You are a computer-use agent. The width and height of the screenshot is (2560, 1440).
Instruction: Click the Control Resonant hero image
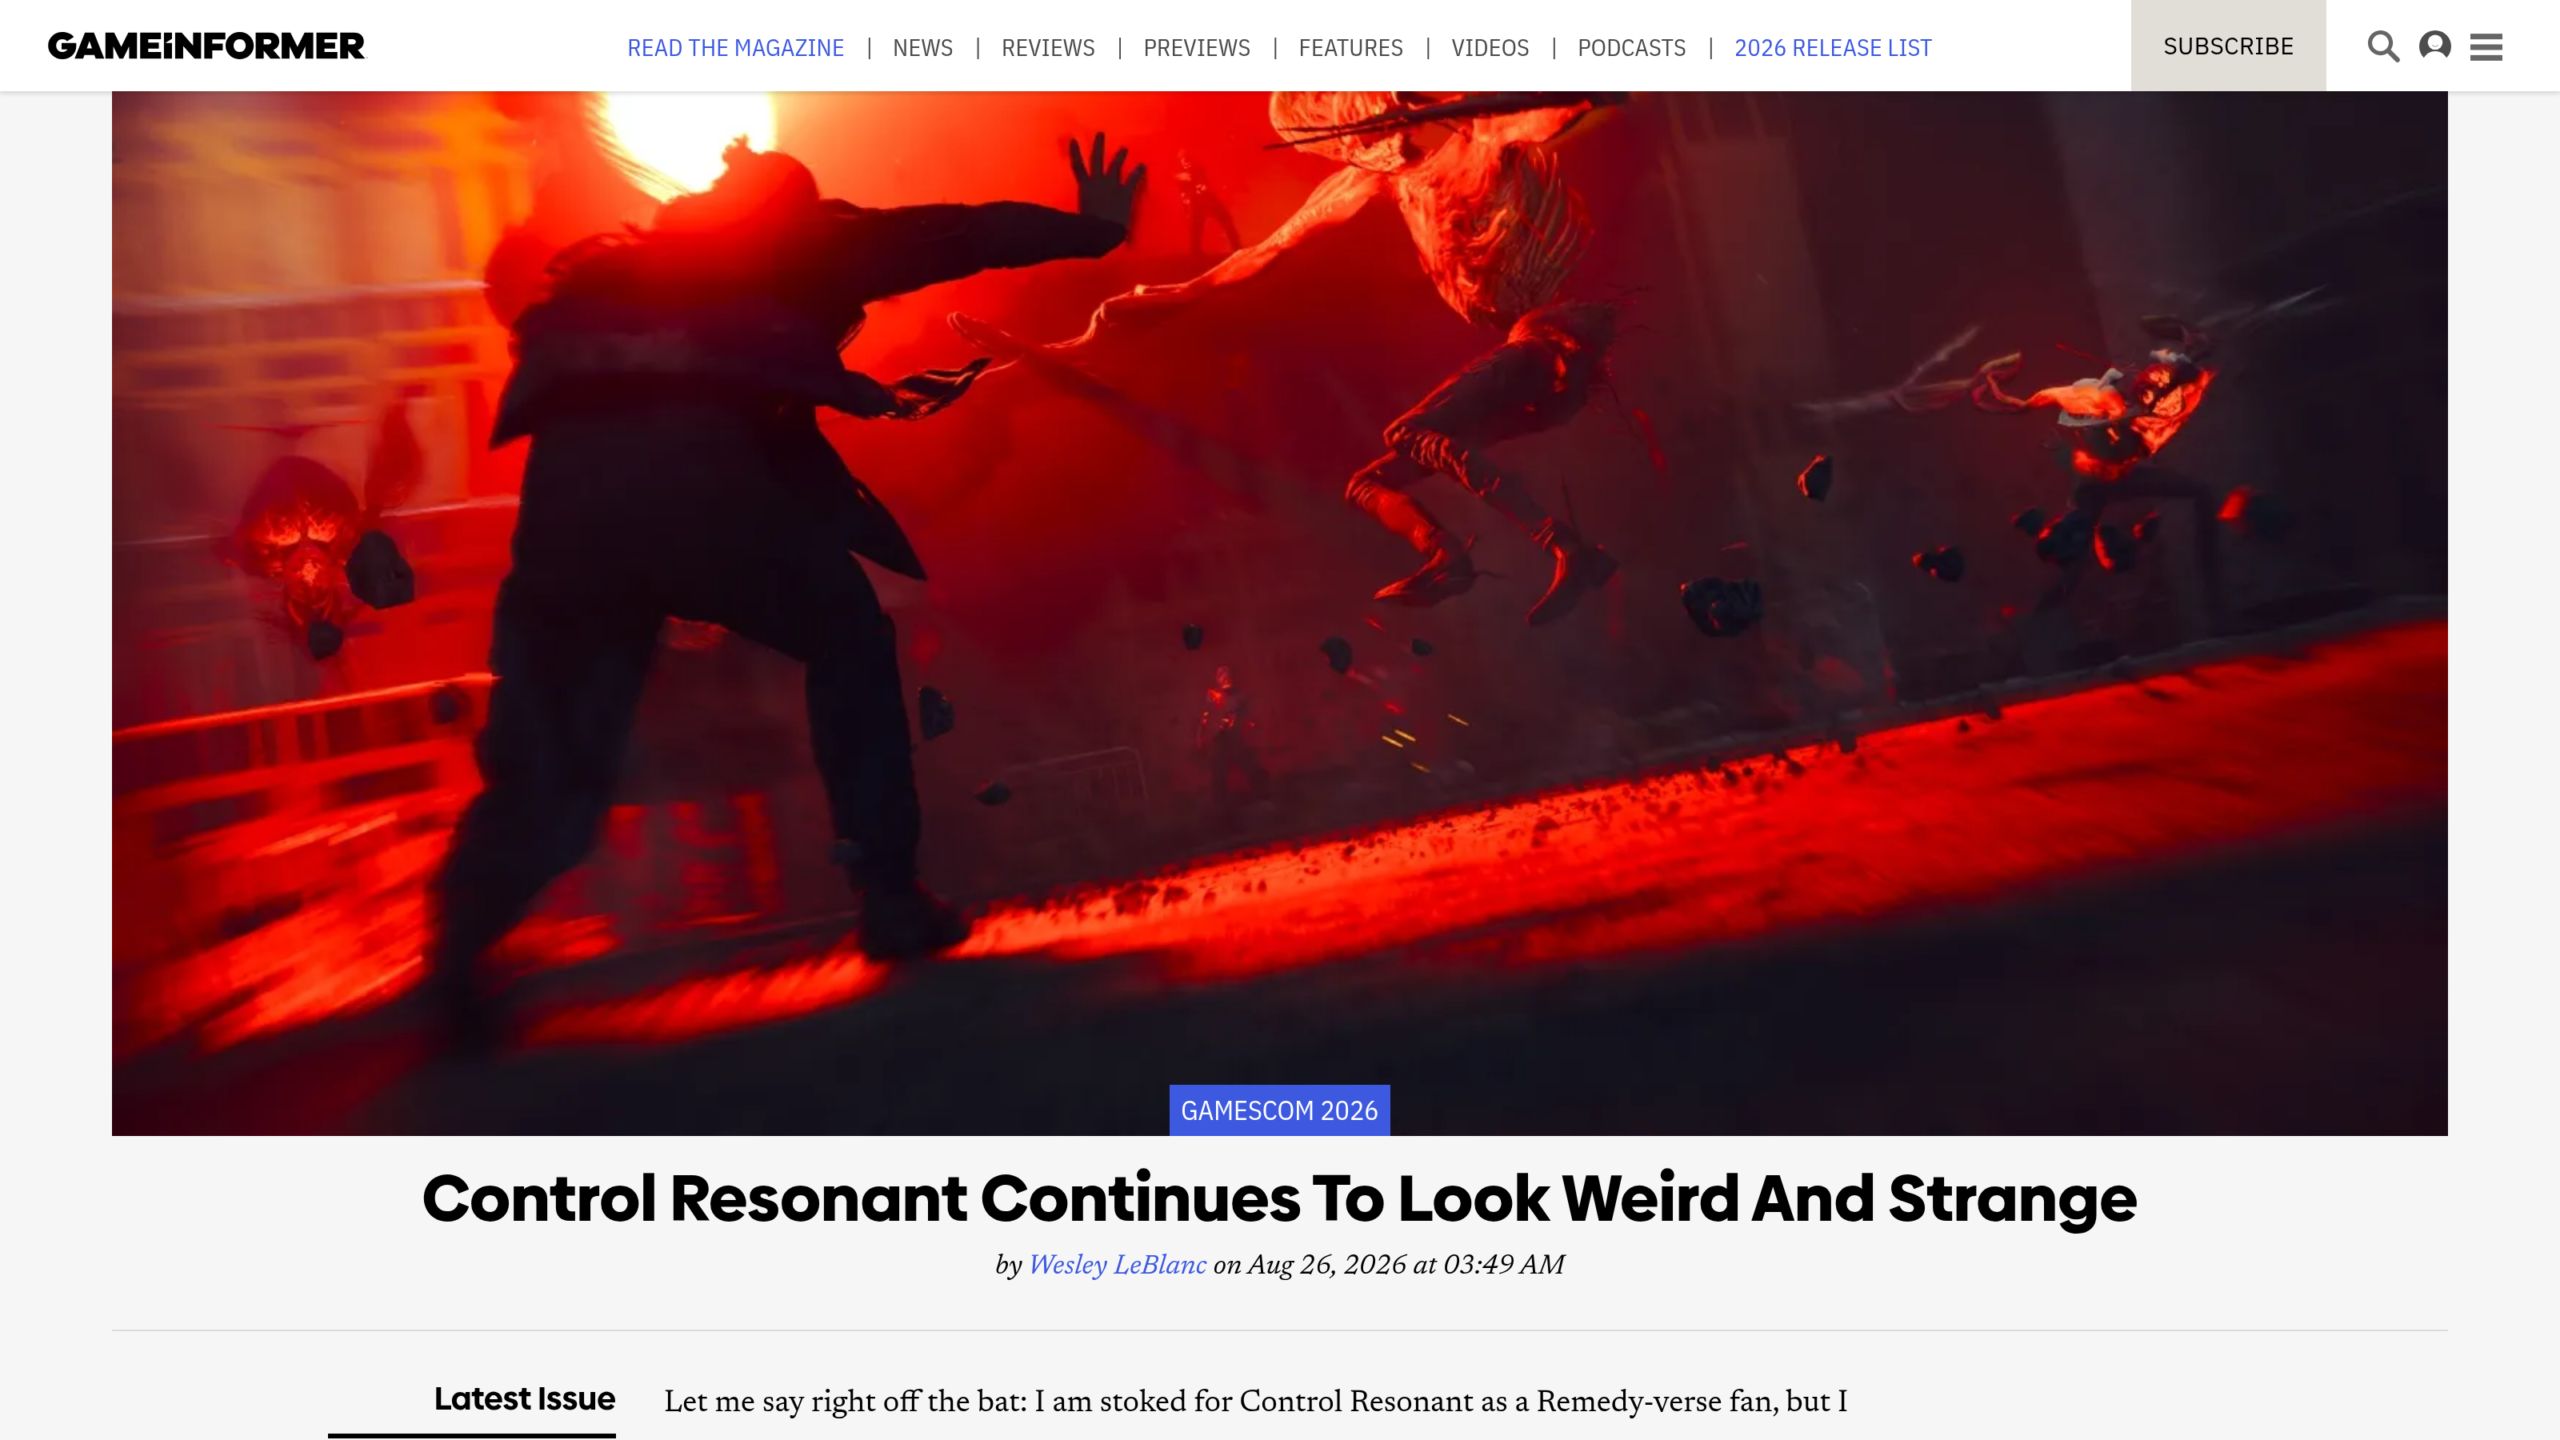click(1279, 613)
